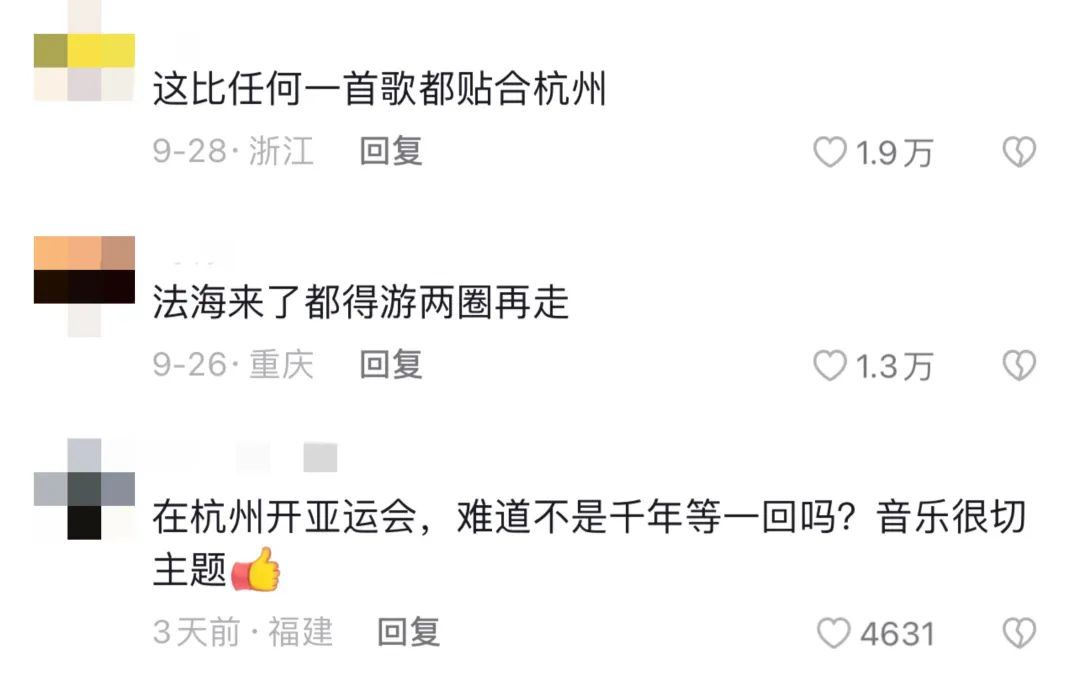The height and width of the screenshot is (676, 1080).
Task: Open the orange and black avatar profile
Action: (84, 286)
